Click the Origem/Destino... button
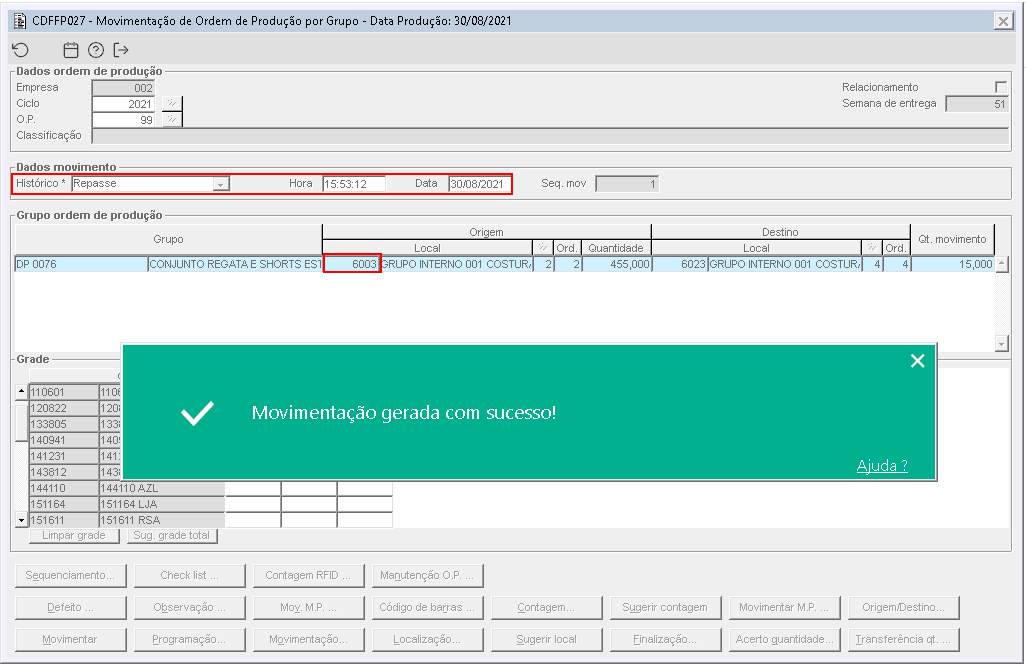This screenshot has height=665, width=1026. click(904, 607)
